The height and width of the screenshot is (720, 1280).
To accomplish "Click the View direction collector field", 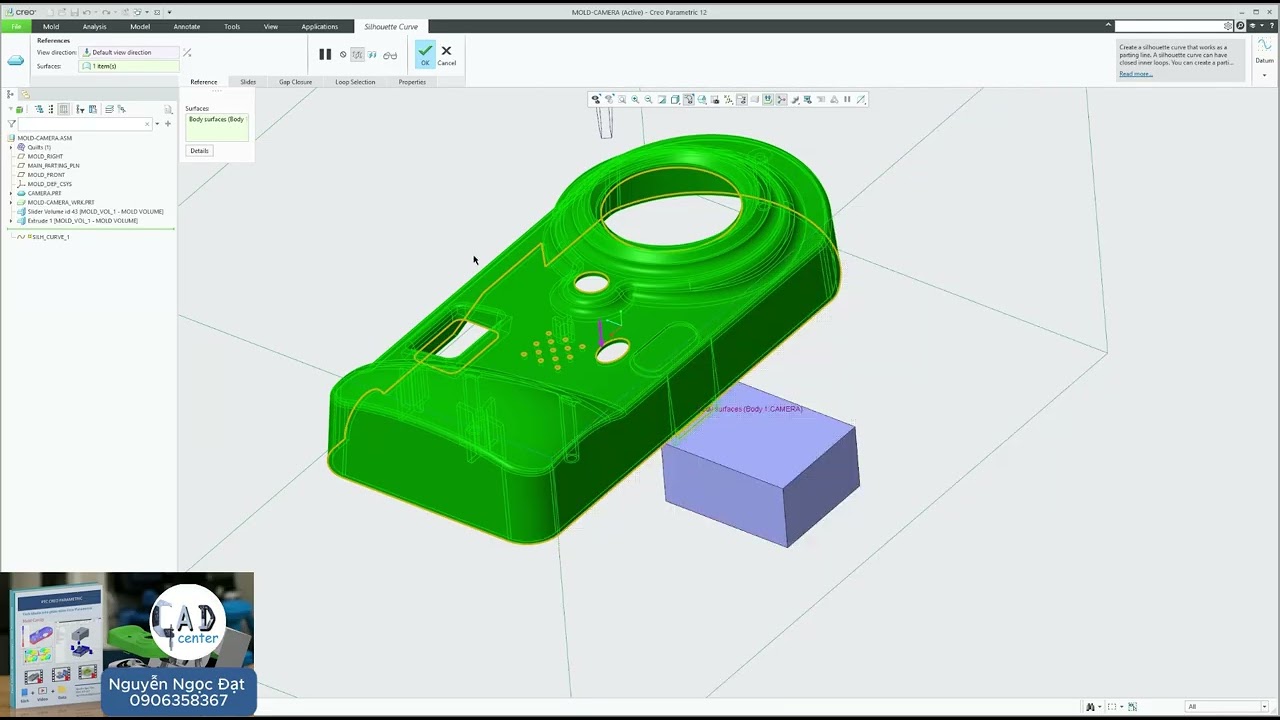I will [x=129, y=52].
